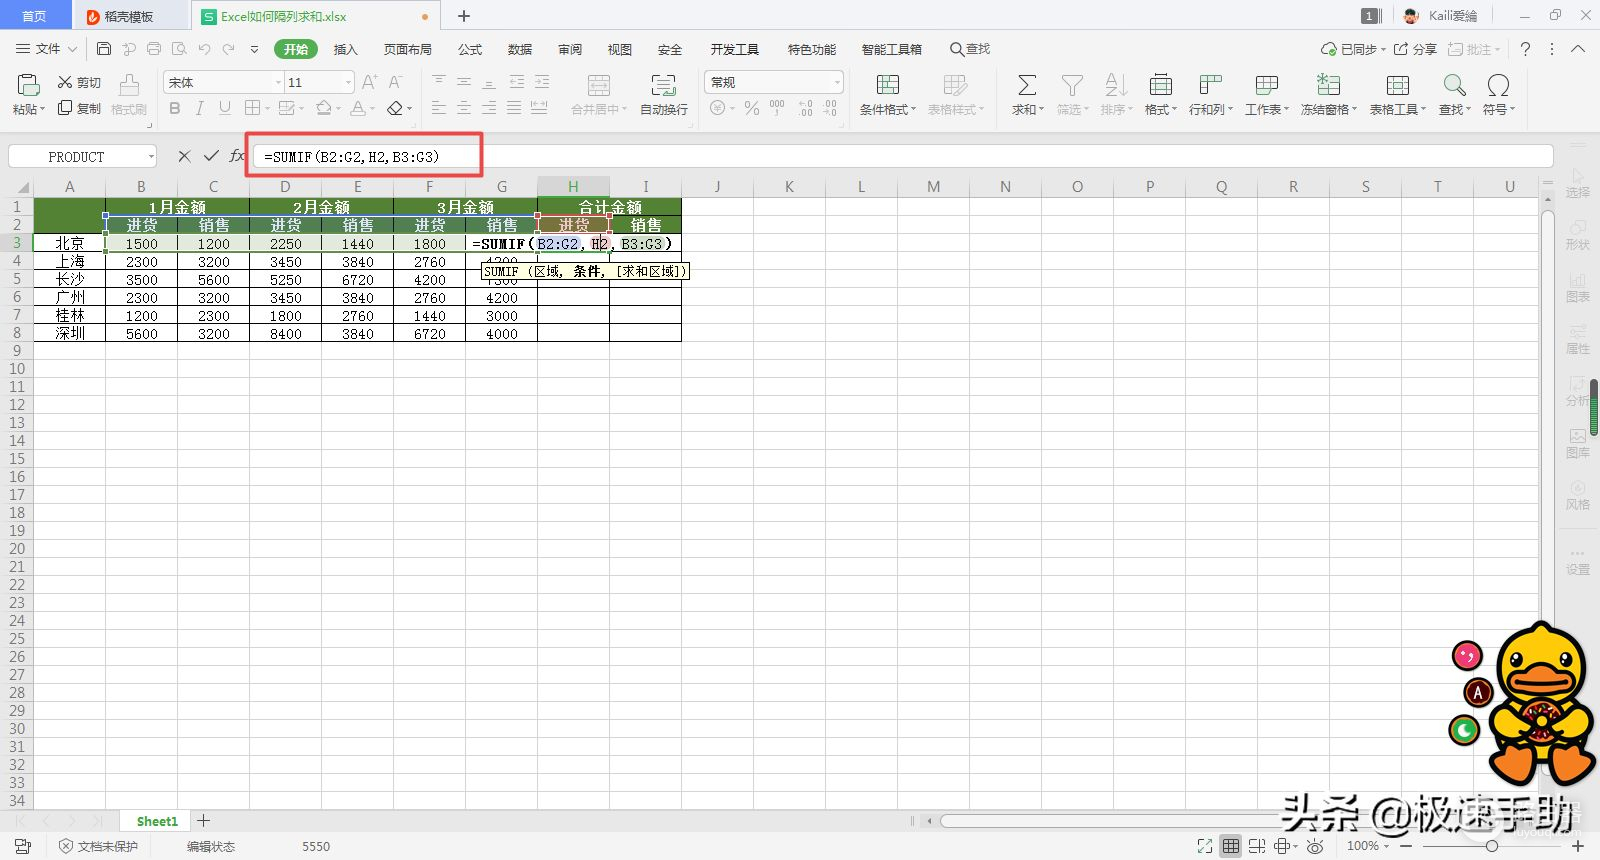
Task: Toggle italic formatting
Action: (x=199, y=108)
